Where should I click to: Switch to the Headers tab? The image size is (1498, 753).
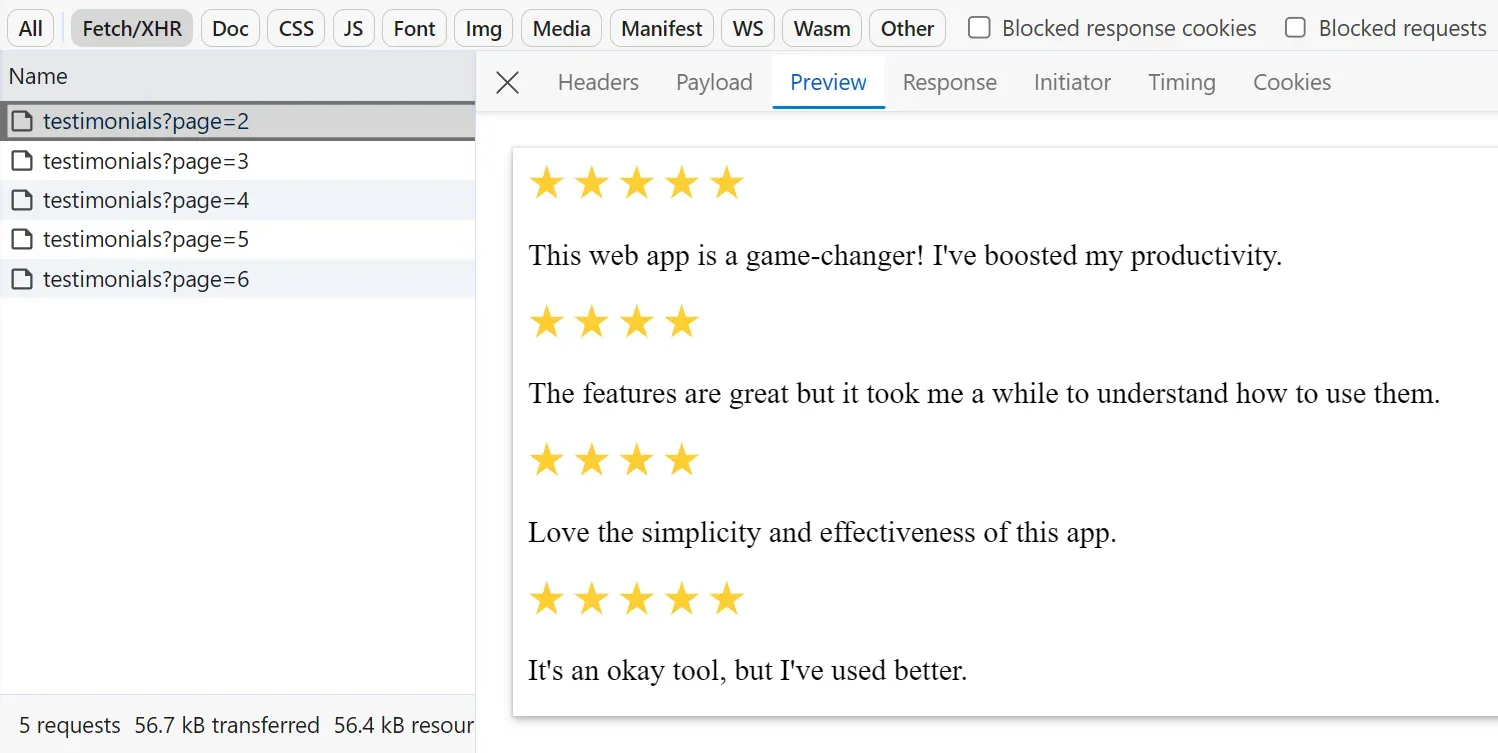pos(597,82)
